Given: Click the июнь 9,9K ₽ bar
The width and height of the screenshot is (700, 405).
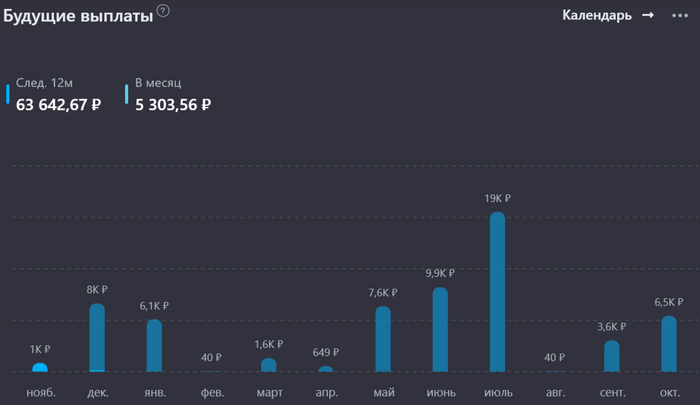Looking at the screenshot, I should tap(440, 329).
